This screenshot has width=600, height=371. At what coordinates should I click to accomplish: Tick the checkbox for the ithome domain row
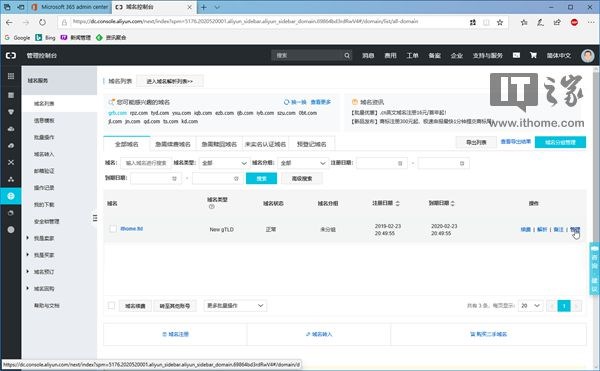[113, 229]
